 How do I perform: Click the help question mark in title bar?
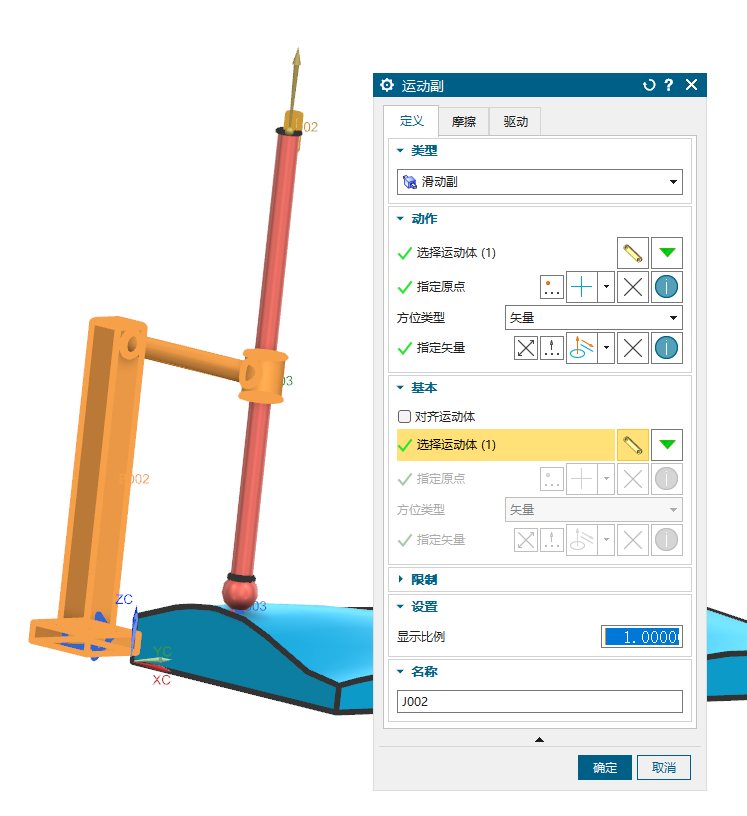point(669,85)
